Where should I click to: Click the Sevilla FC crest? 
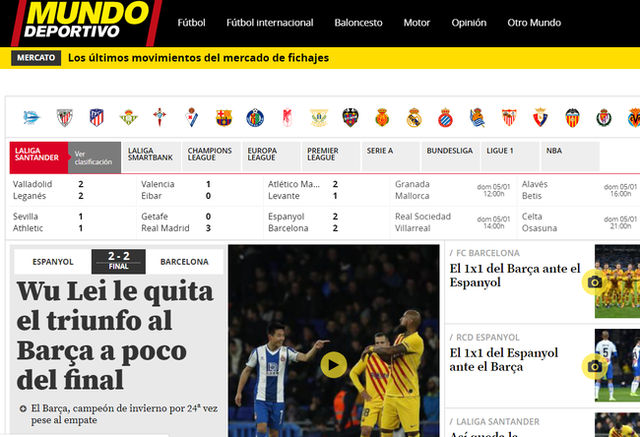[508, 117]
